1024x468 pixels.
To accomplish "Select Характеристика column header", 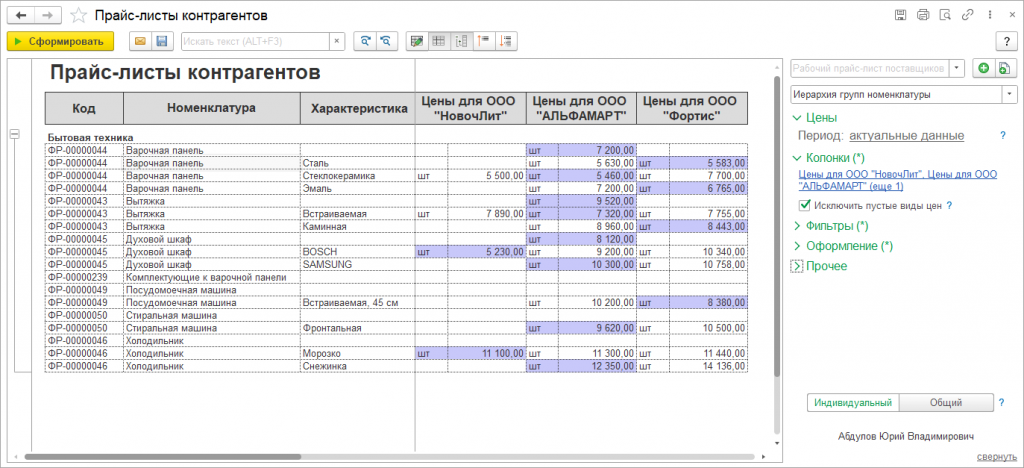I will click(358, 108).
